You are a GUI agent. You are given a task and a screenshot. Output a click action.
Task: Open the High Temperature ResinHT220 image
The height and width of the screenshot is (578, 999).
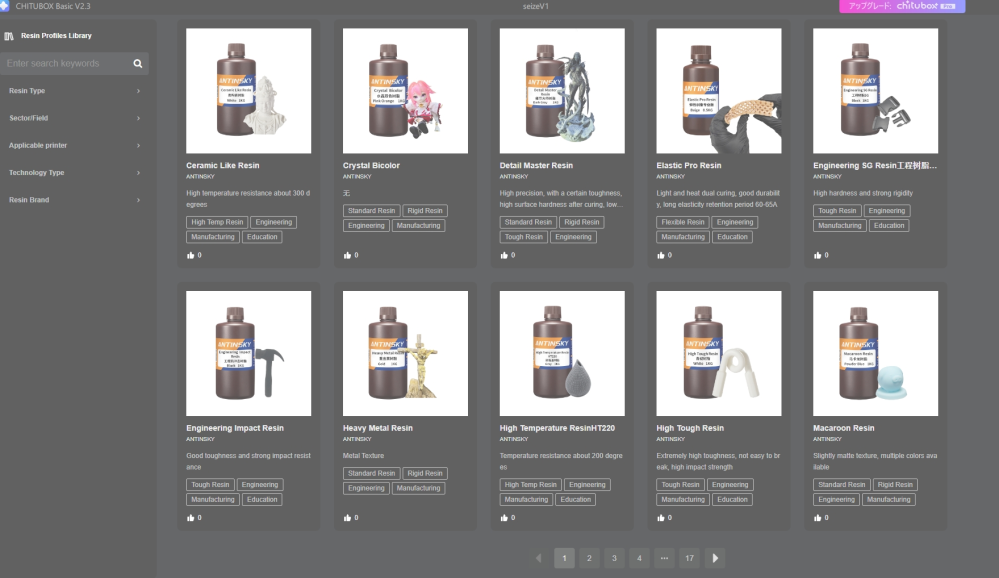point(562,354)
